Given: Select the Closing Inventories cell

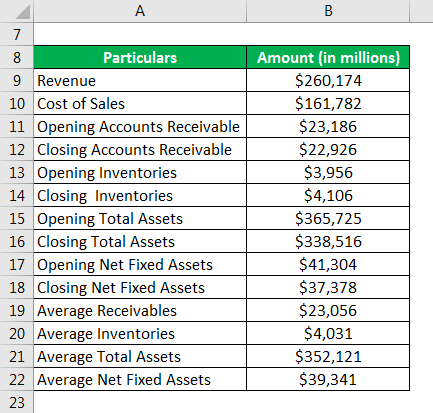Looking at the screenshot, I should coord(140,195).
